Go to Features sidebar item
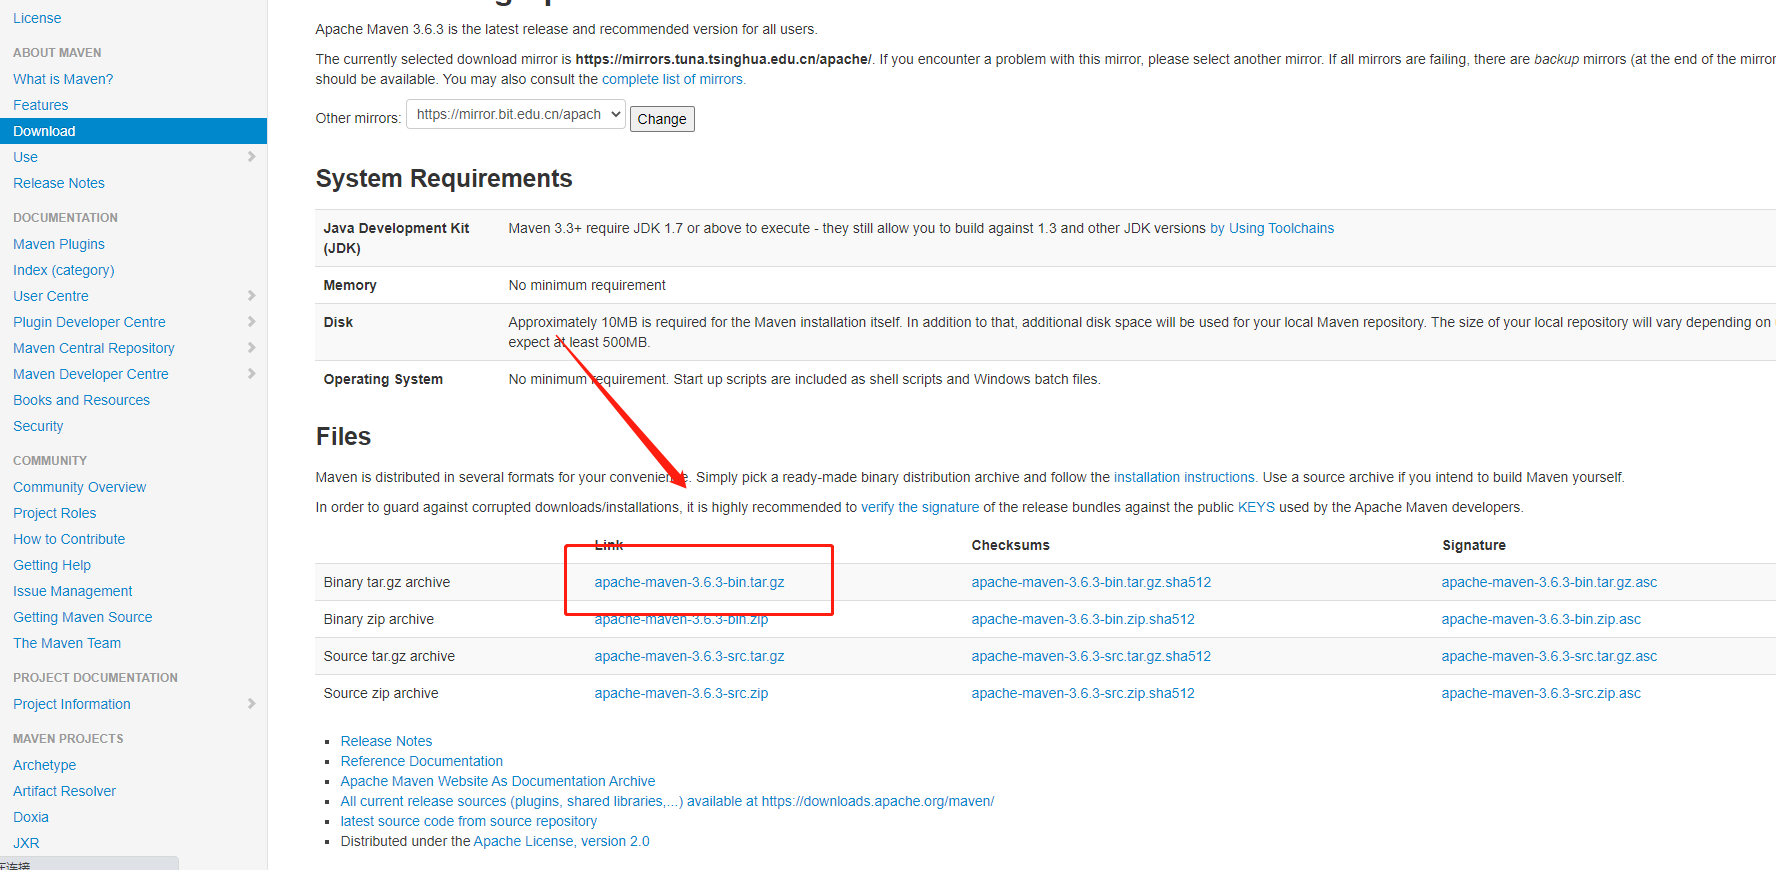Viewport: 1776px width, 870px height. pyautogui.click(x=41, y=105)
